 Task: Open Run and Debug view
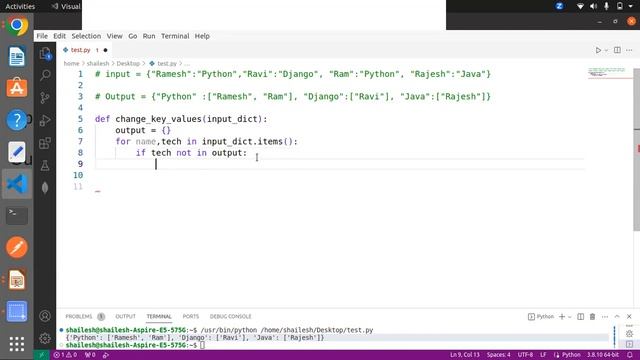tap(45, 120)
